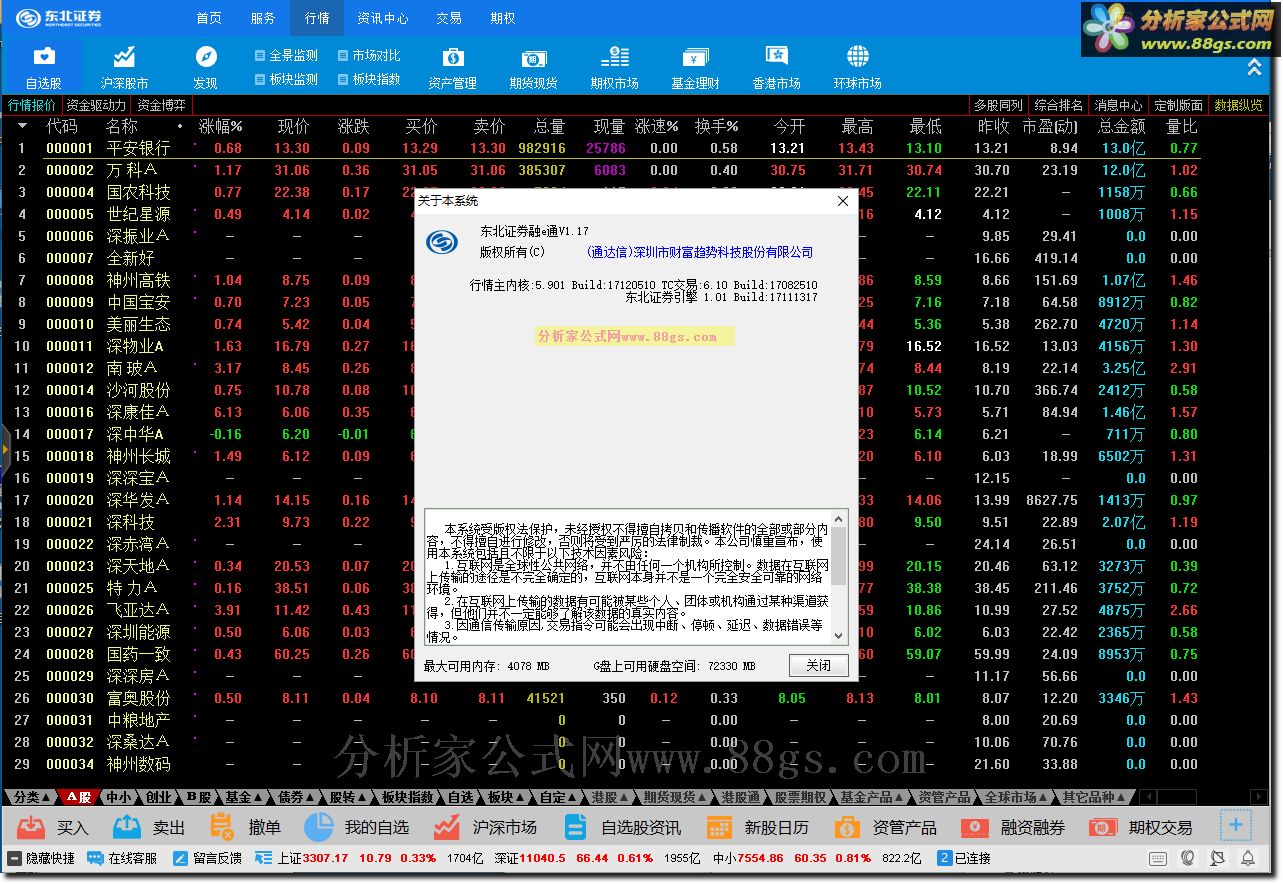Viewport: 1283px width, 884px height.
Task: Click the 通达信 company link in dialog
Action: pos(700,253)
